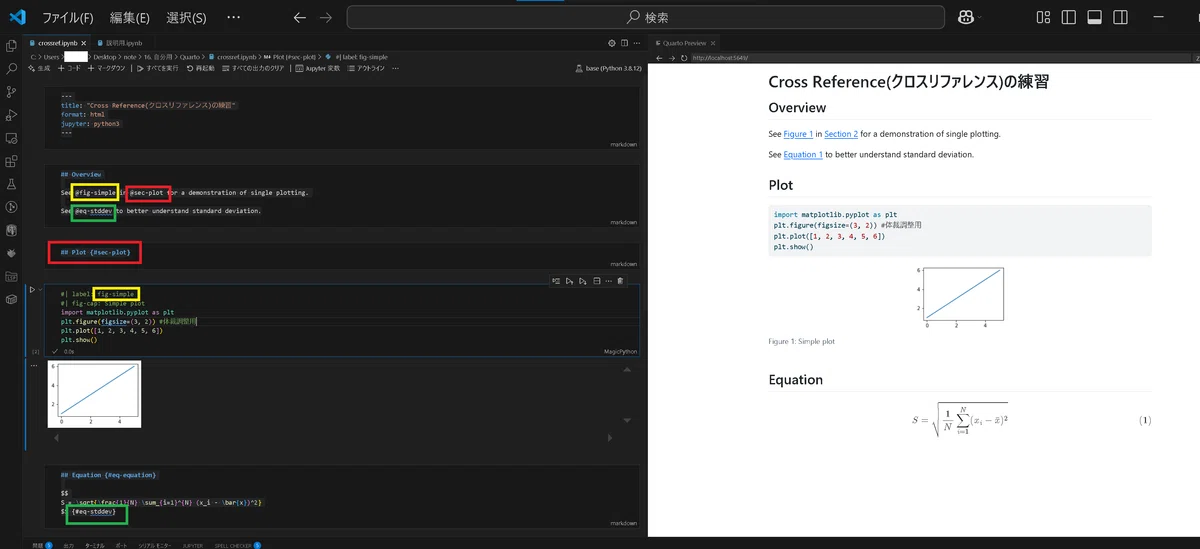The image size is (1200, 549).
Task: Open ファイル(F) menu
Action: click(67, 17)
